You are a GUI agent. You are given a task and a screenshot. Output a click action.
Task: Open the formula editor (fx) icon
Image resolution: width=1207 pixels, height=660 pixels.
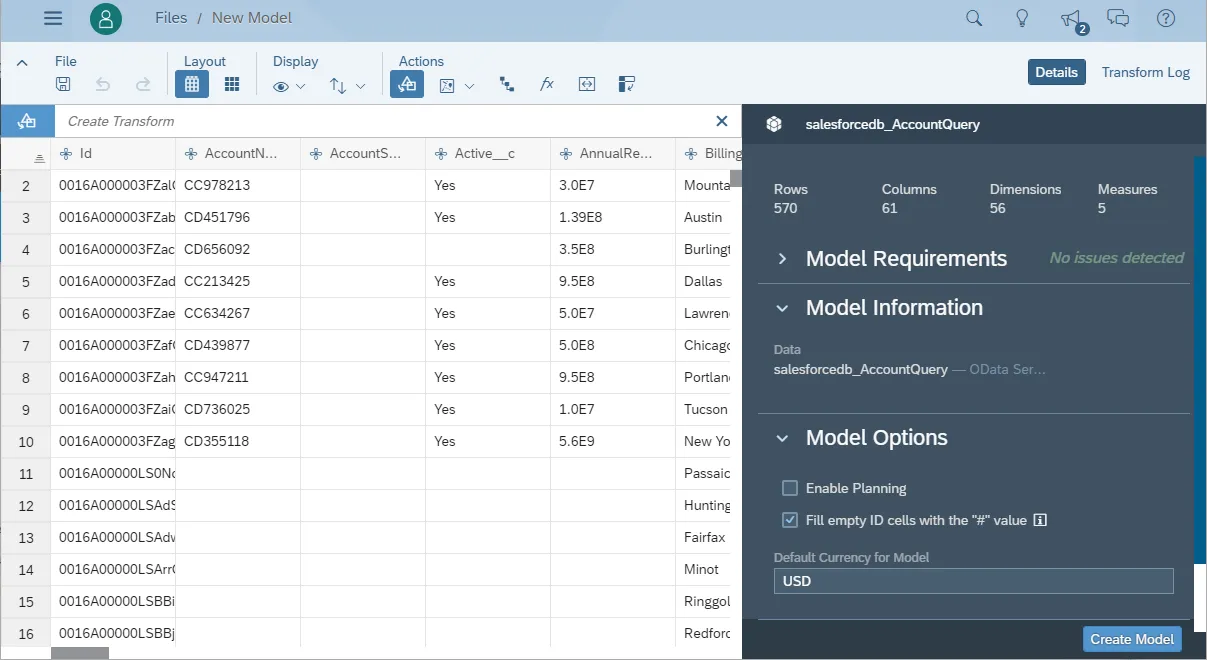[546, 84]
